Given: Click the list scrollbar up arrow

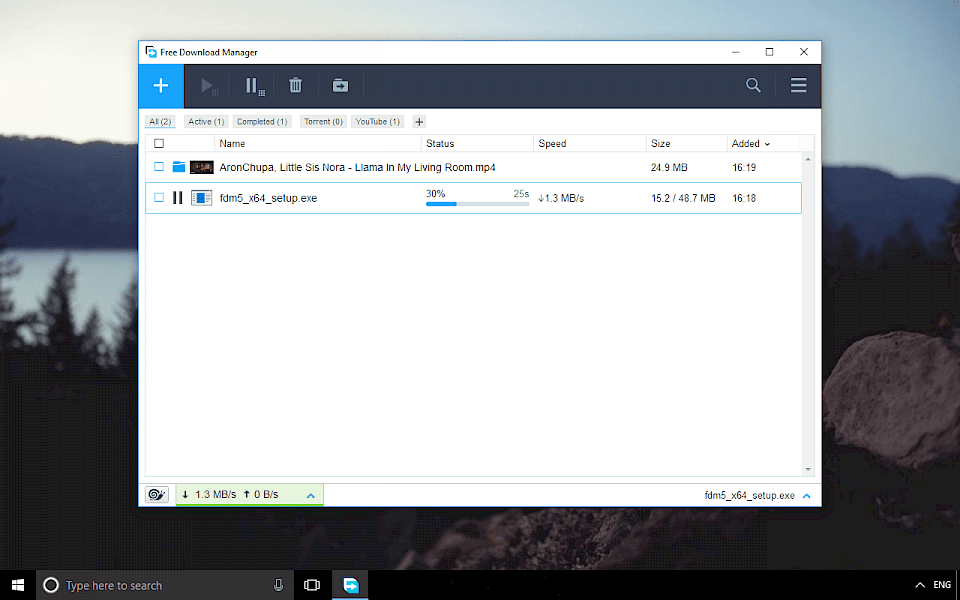Looking at the screenshot, I should point(808,159).
